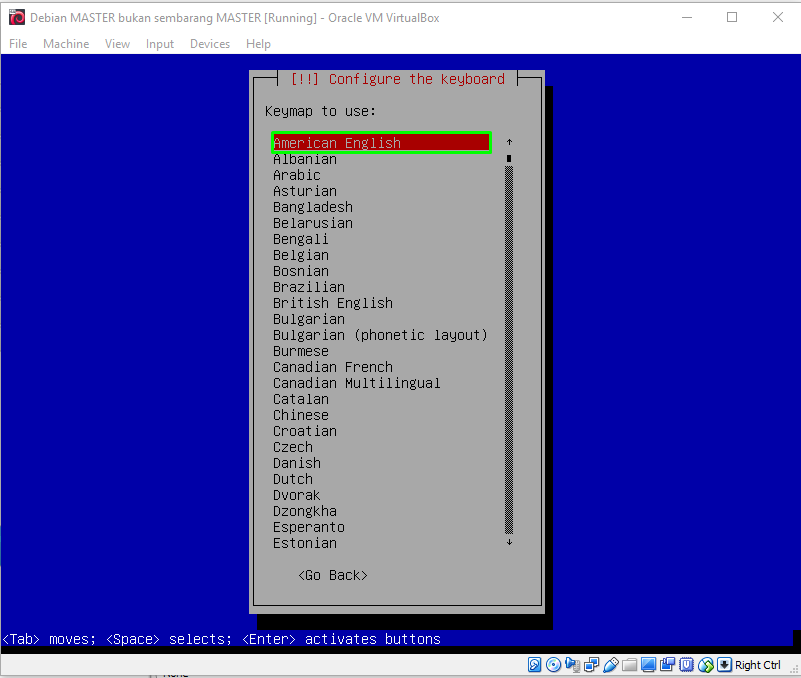Viewport: 801px width, 678px height.
Task: Close the VirtualBox VM window
Action: [x=778, y=17]
